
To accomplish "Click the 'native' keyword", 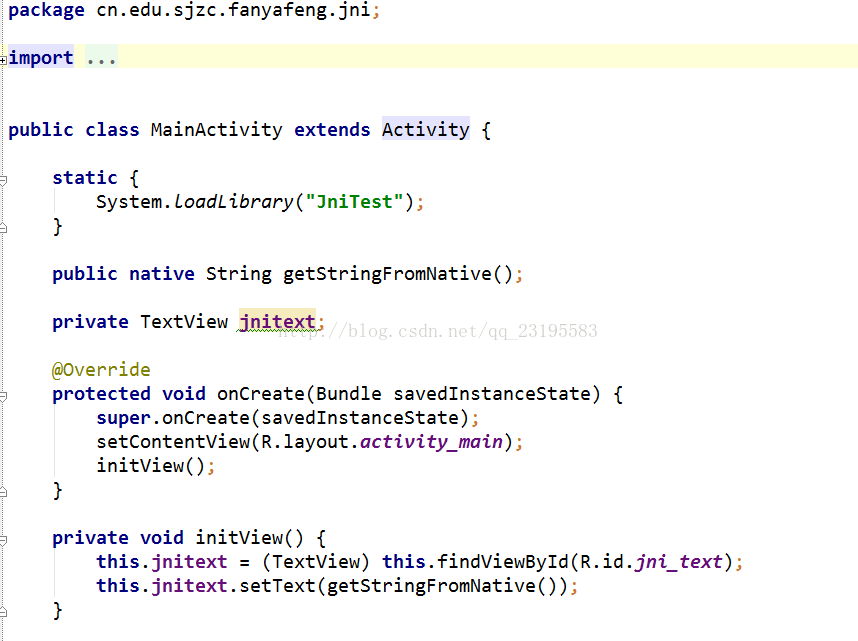I will point(162,274).
